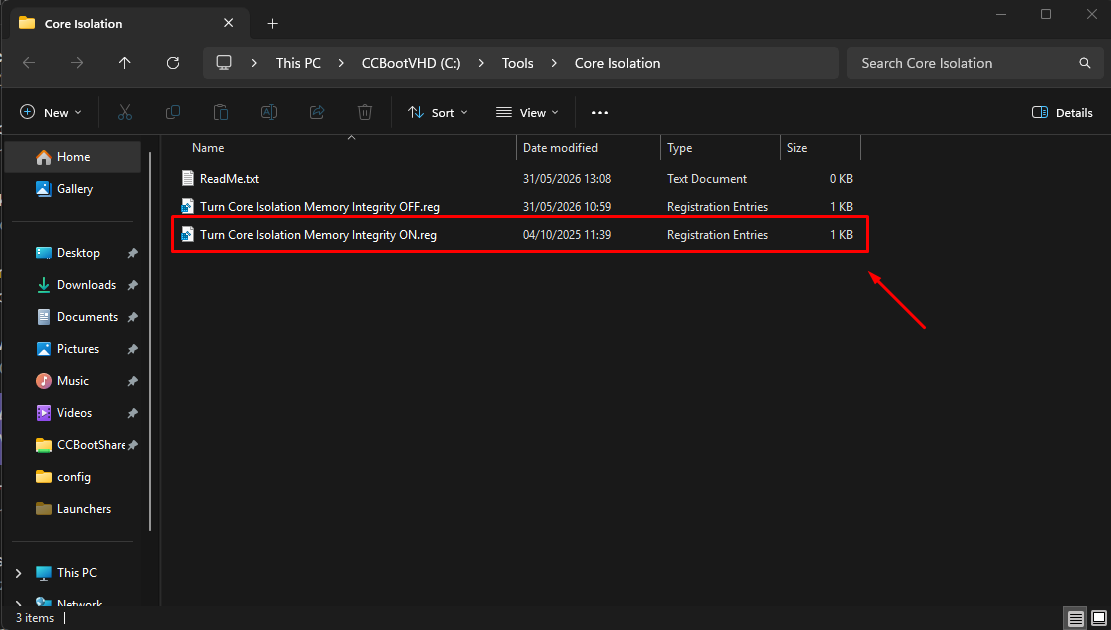The height and width of the screenshot is (630, 1111).
Task: Open Videos in navigation pane
Action: click(73, 412)
